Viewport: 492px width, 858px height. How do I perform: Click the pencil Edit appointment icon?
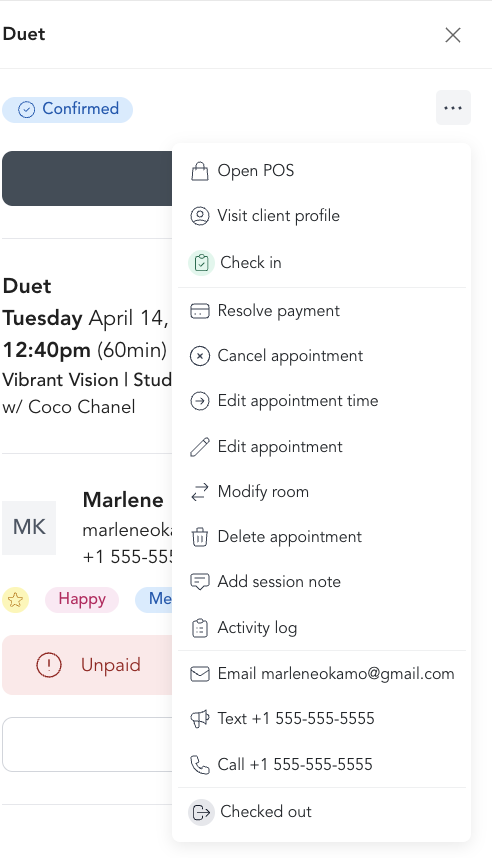[200, 447]
